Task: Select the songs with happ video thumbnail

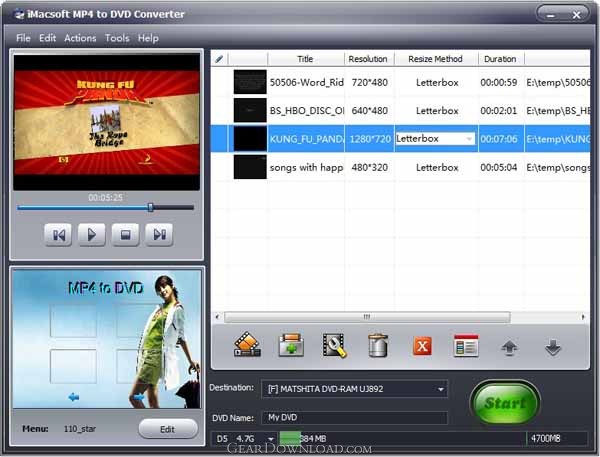Action: pyautogui.click(x=250, y=167)
